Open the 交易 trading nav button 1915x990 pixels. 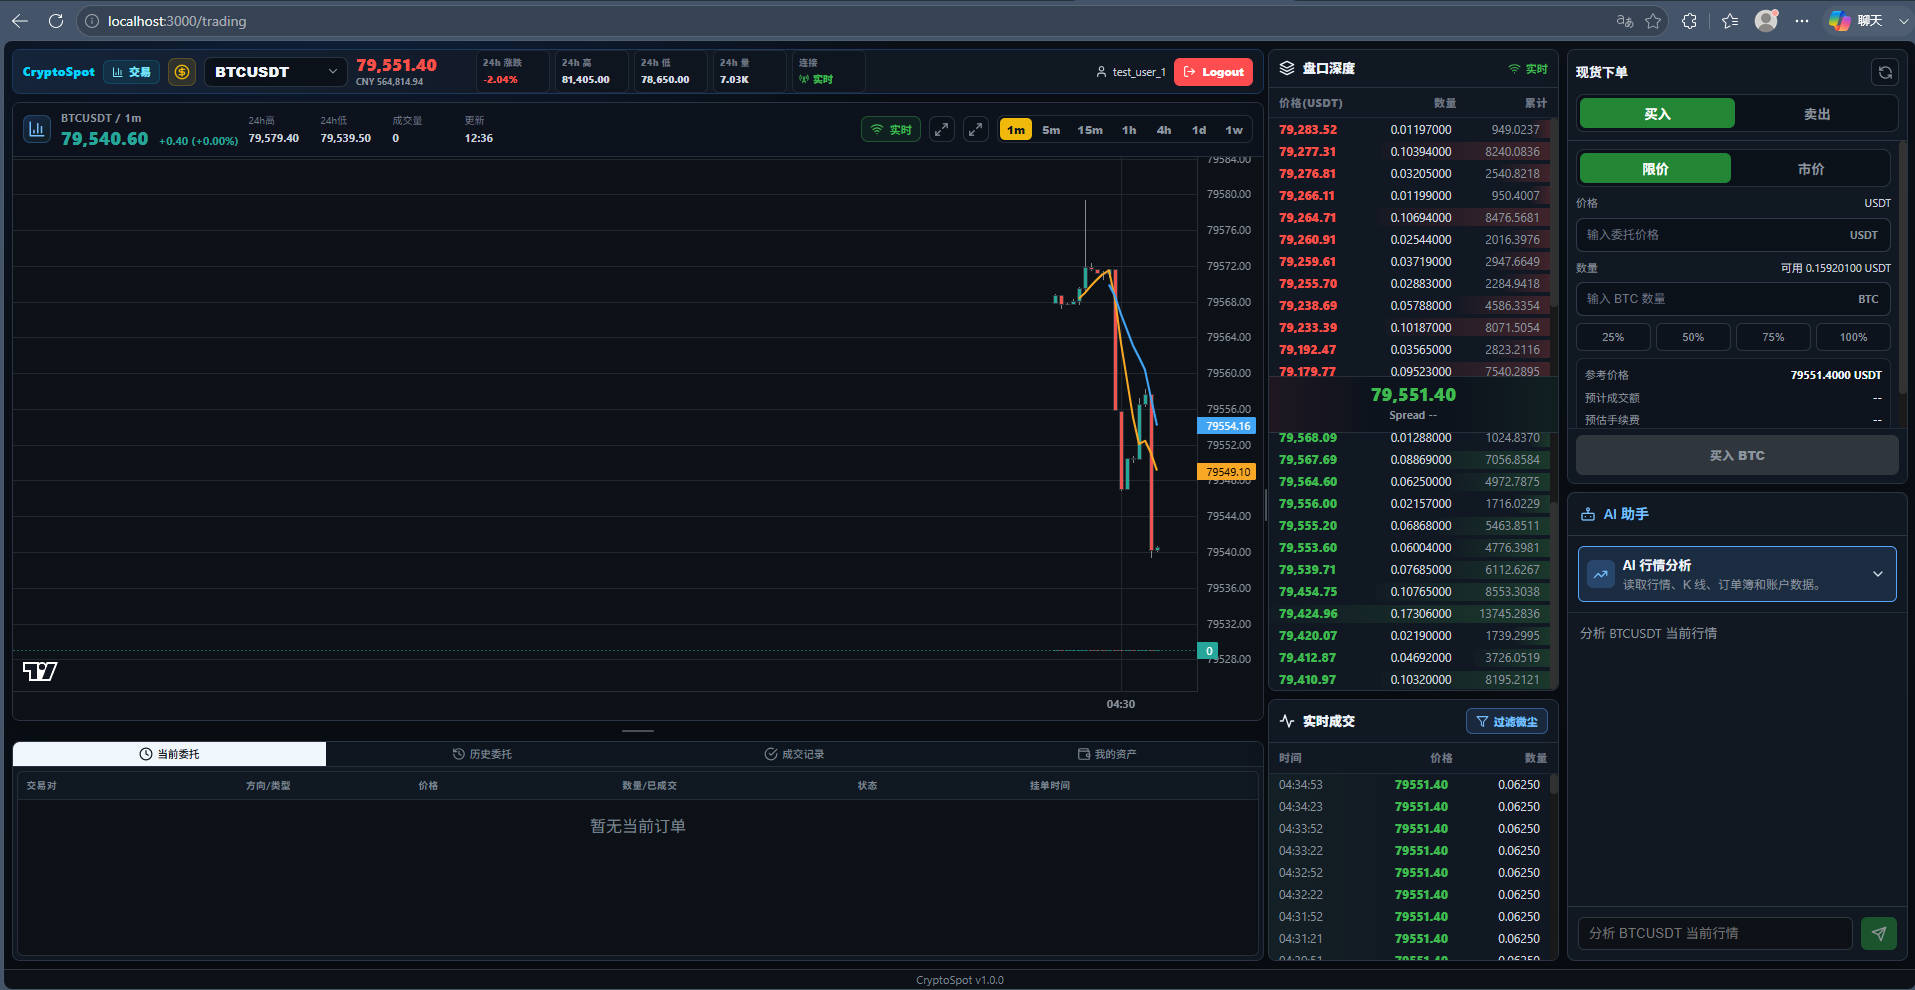[x=132, y=72]
